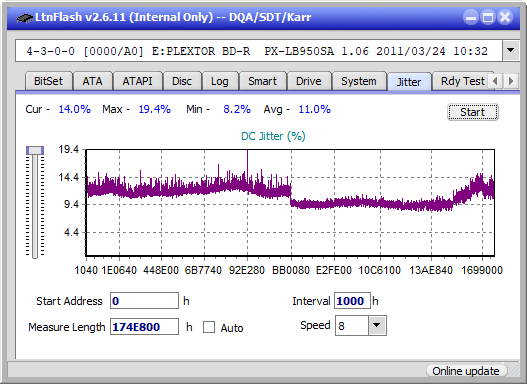
Task: Switch to the System tab
Action: pyautogui.click(x=359, y=81)
